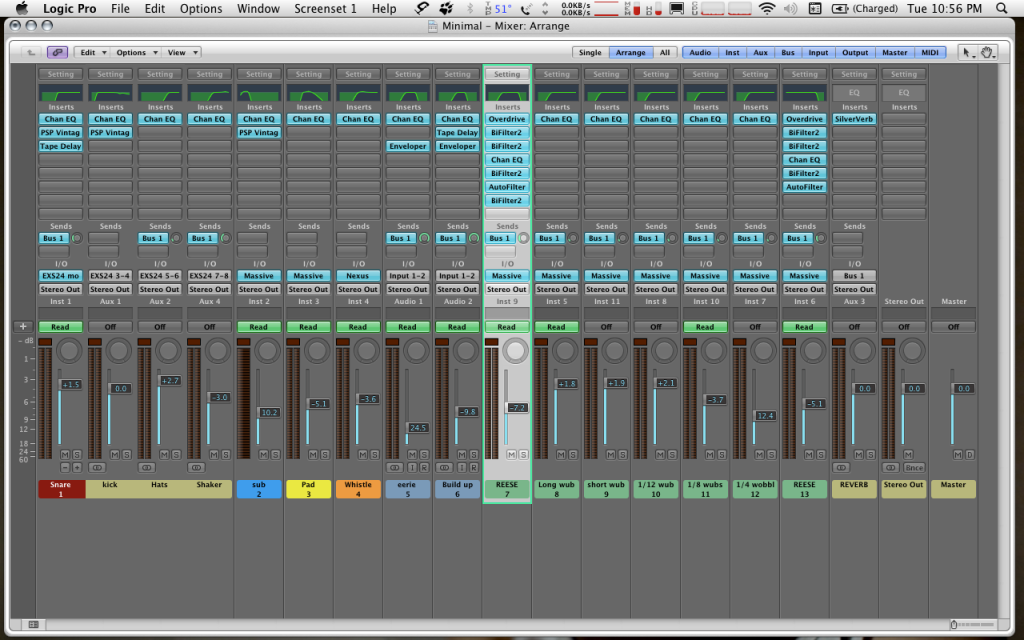Image resolution: width=1024 pixels, height=640 pixels.
Task: Open the Edit dropdown in mixer toolbar
Action: click(91, 52)
